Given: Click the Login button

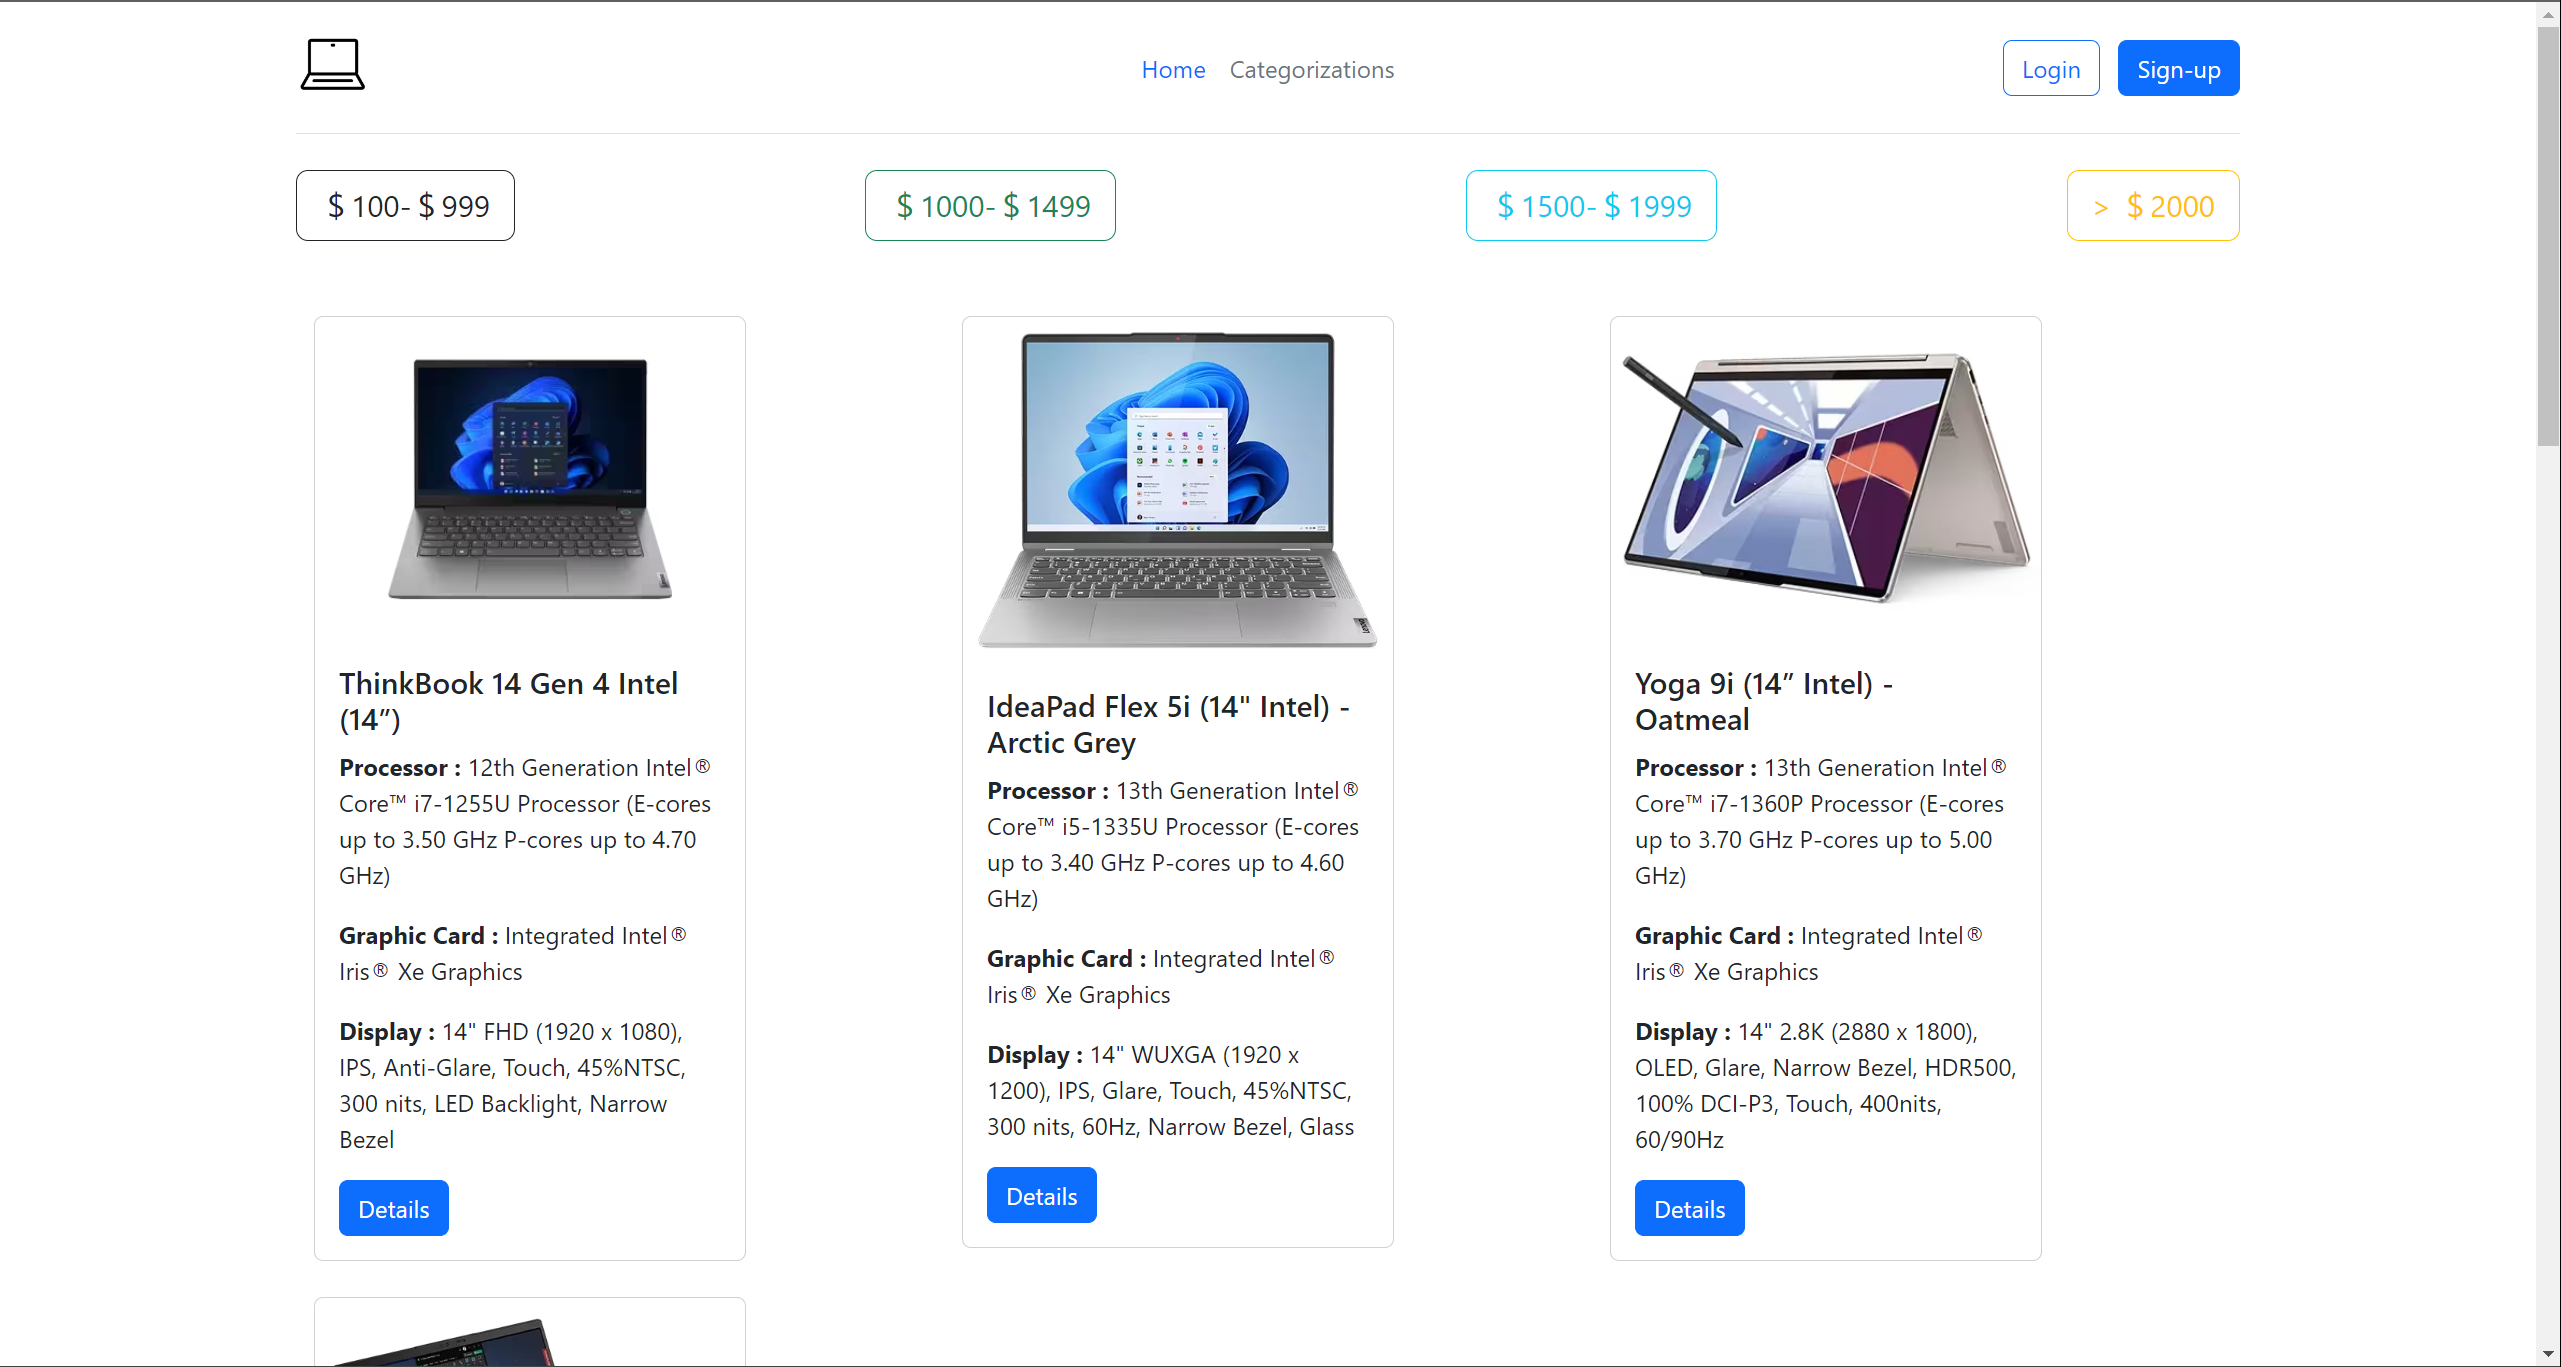Looking at the screenshot, I should [2050, 67].
